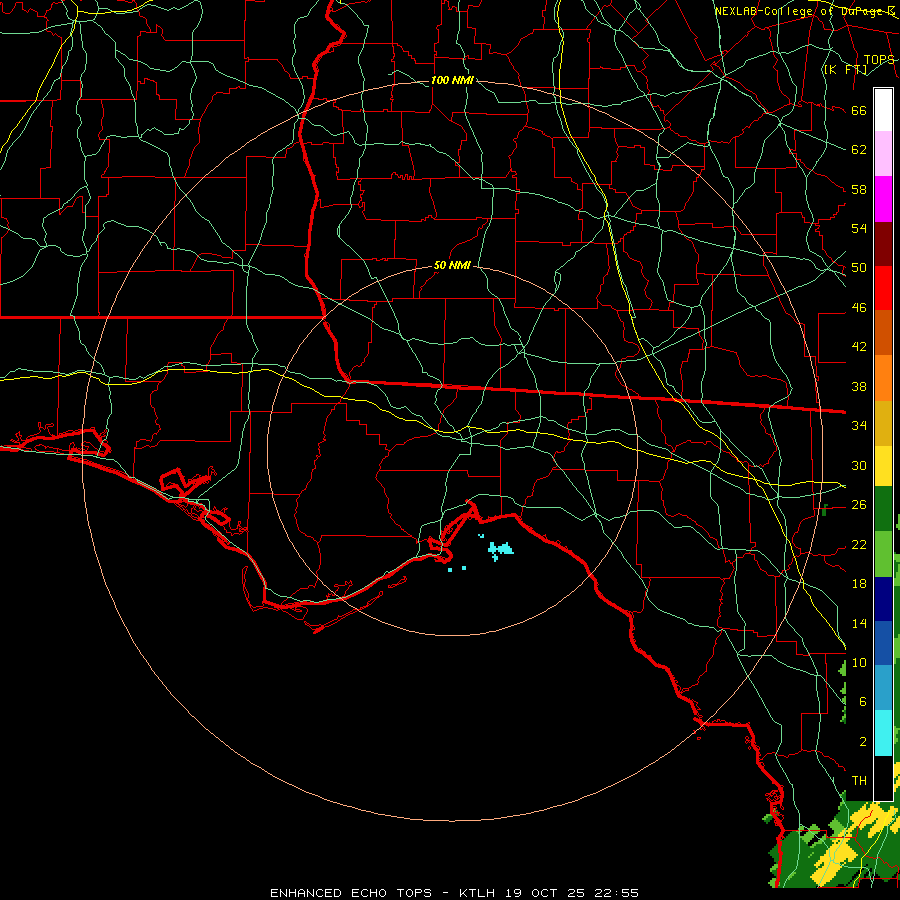Viewport: 900px width, 900px height.
Task: Click the 14 value on the legend
Action: [859, 623]
